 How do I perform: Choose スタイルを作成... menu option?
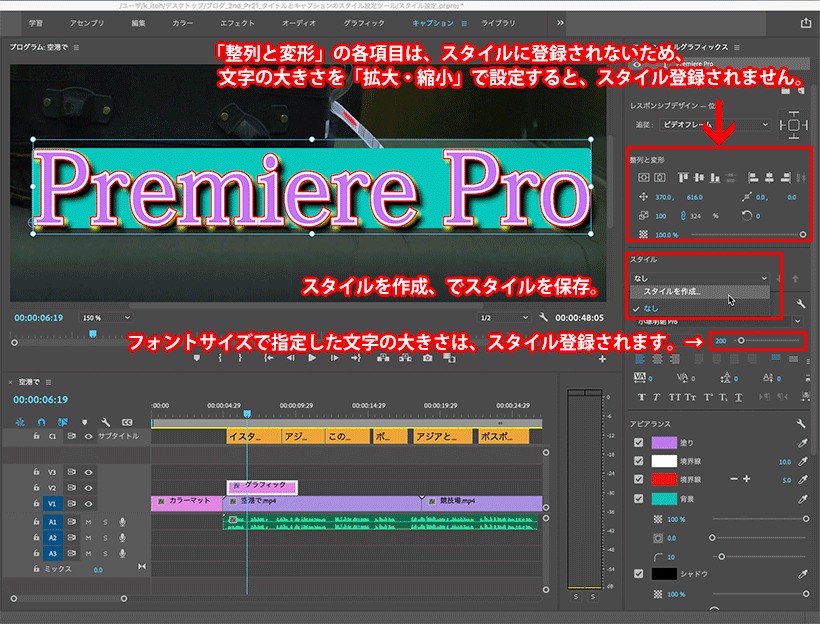pos(700,291)
